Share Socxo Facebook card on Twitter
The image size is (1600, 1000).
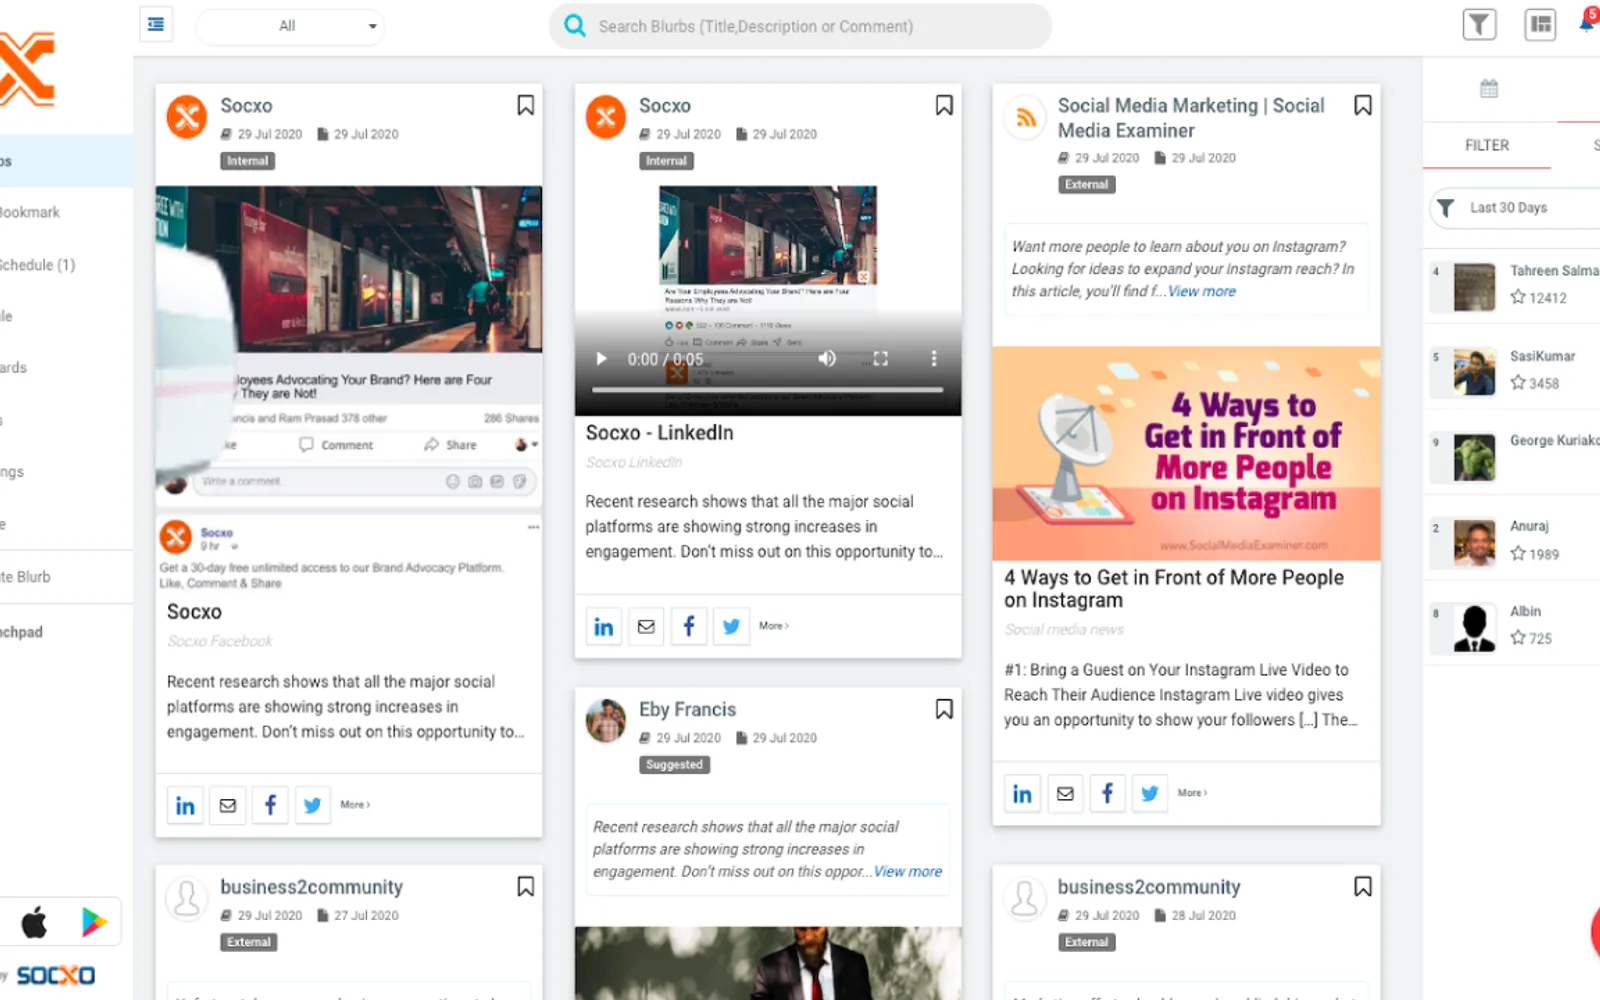(312, 805)
